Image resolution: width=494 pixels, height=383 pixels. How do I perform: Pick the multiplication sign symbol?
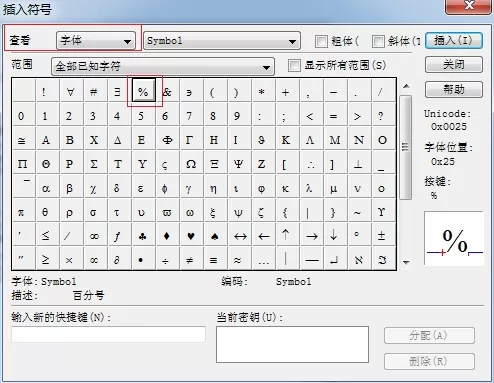(70, 259)
